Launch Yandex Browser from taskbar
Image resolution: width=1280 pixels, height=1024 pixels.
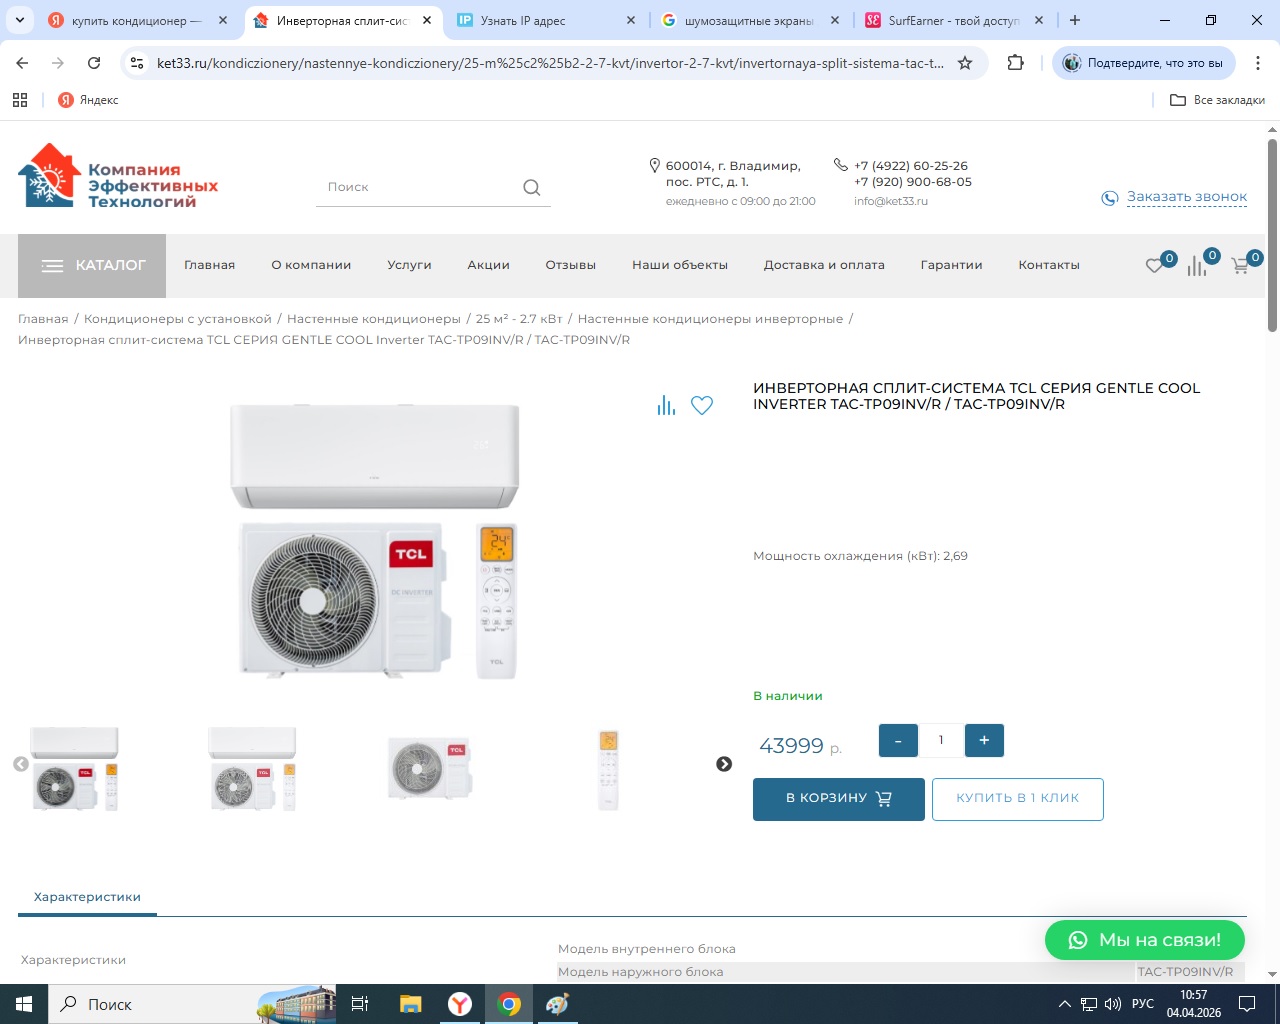coord(460,1004)
